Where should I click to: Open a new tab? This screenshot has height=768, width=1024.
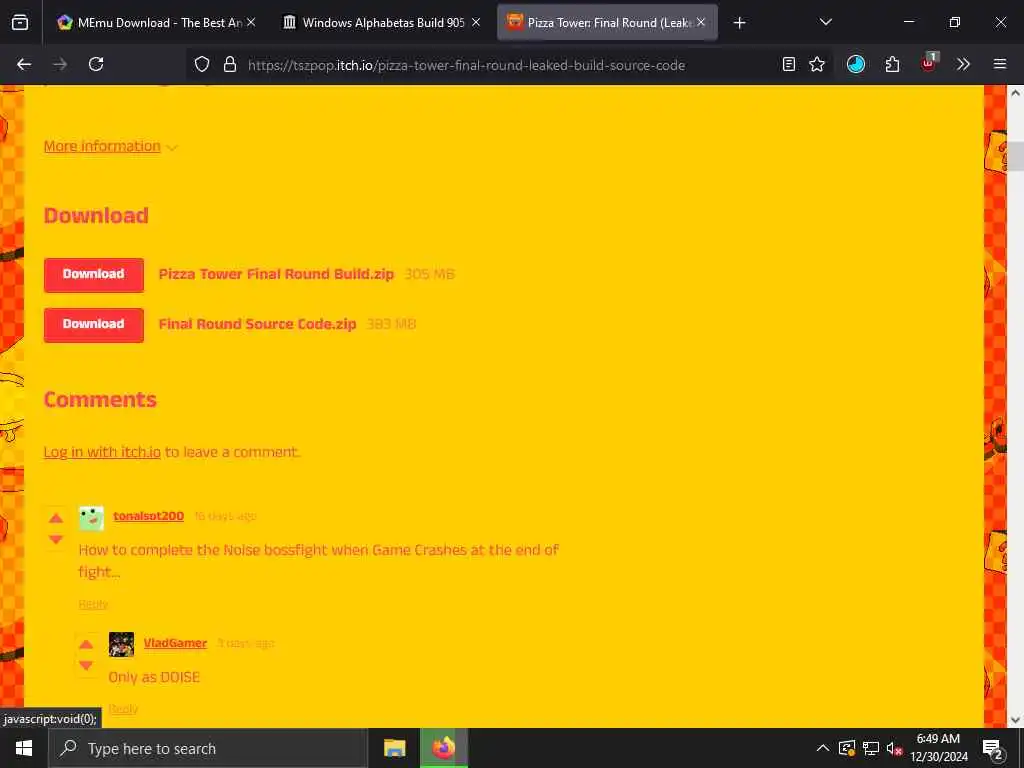[x=739, y=23]
